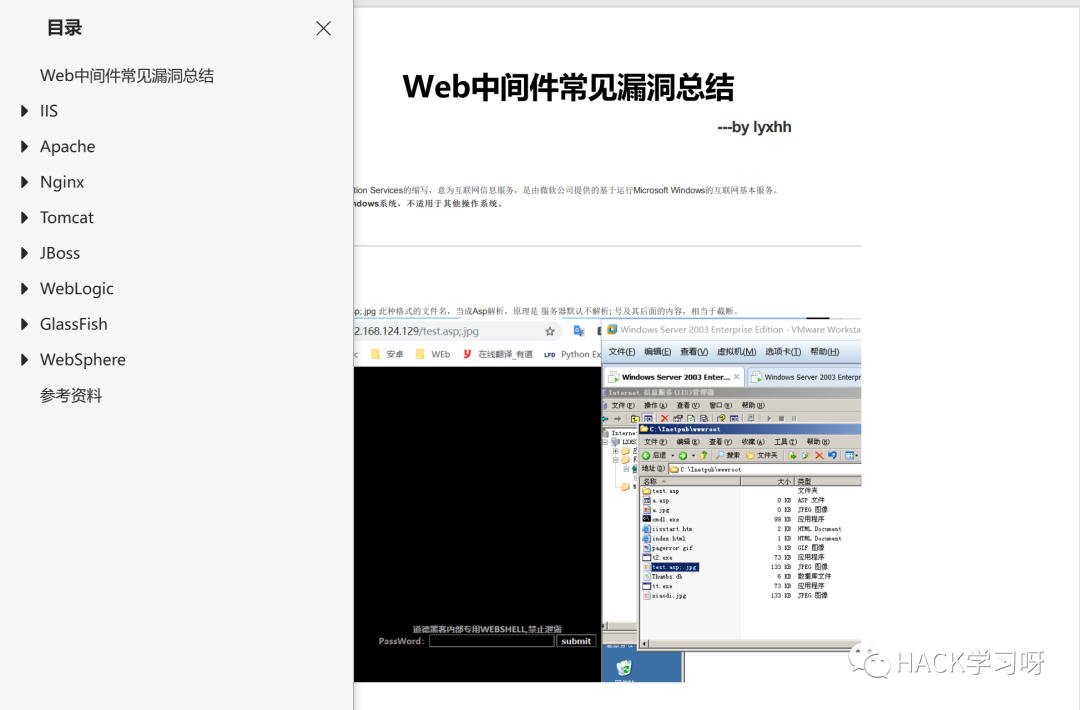Click the C:\Inetpub\wwwroot address field

coord(765,469)
